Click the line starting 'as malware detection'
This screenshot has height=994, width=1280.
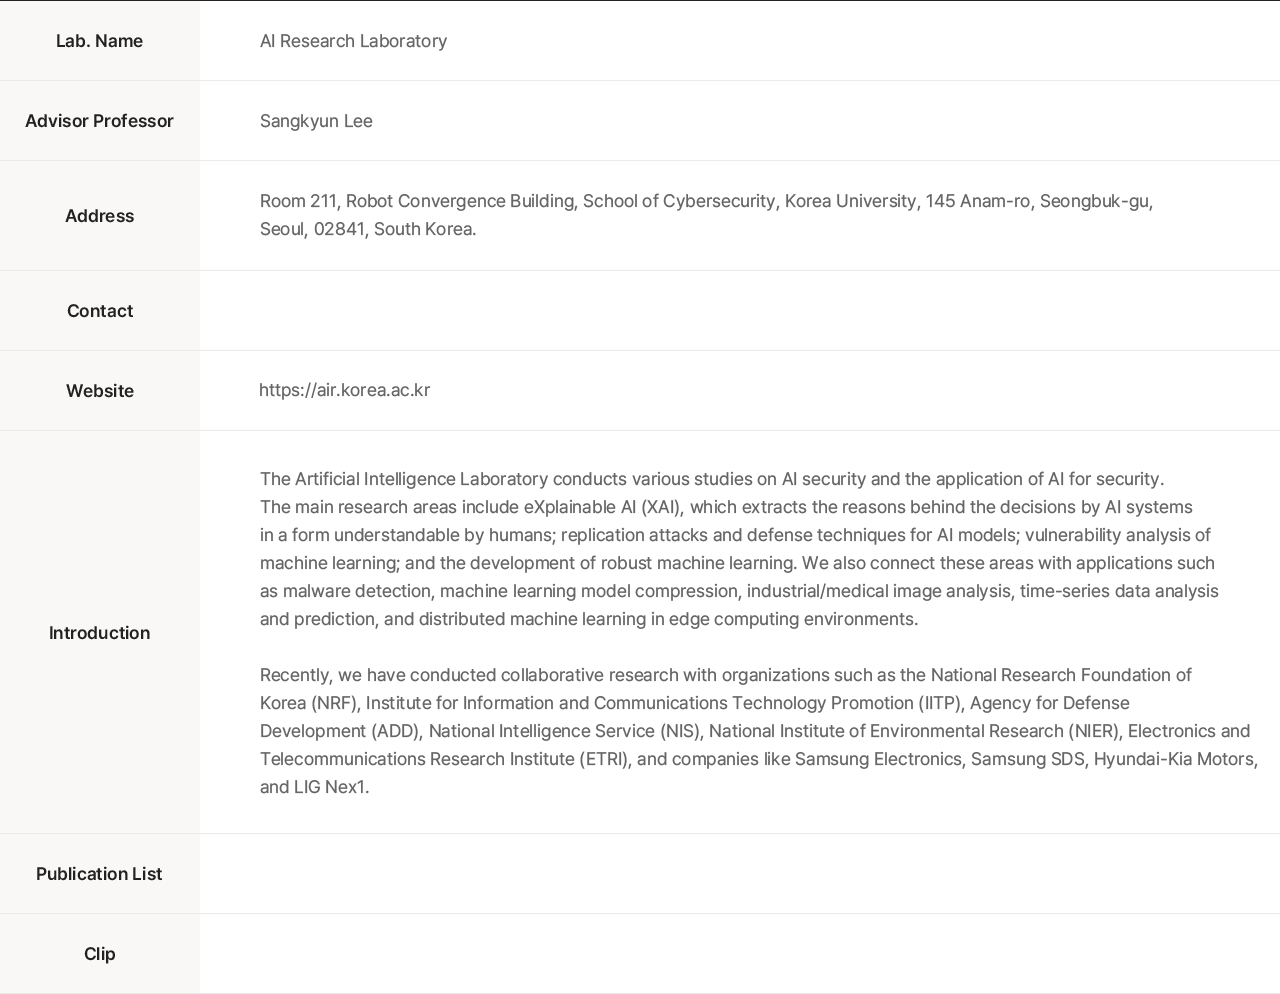point(739,591)
